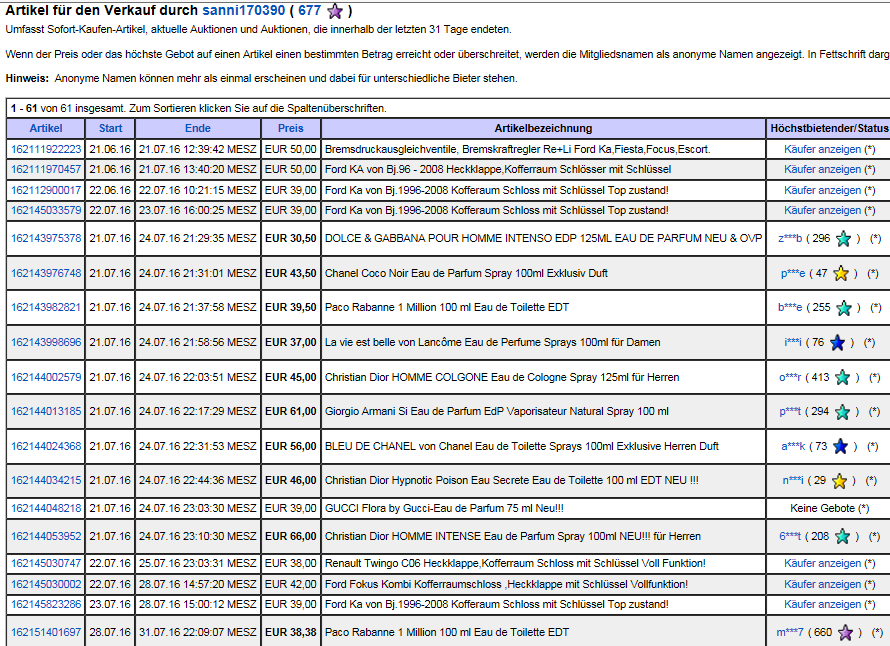Open item 162112900017
The width and height of the screenshot is (890, 646).
[x=46, y=190]
